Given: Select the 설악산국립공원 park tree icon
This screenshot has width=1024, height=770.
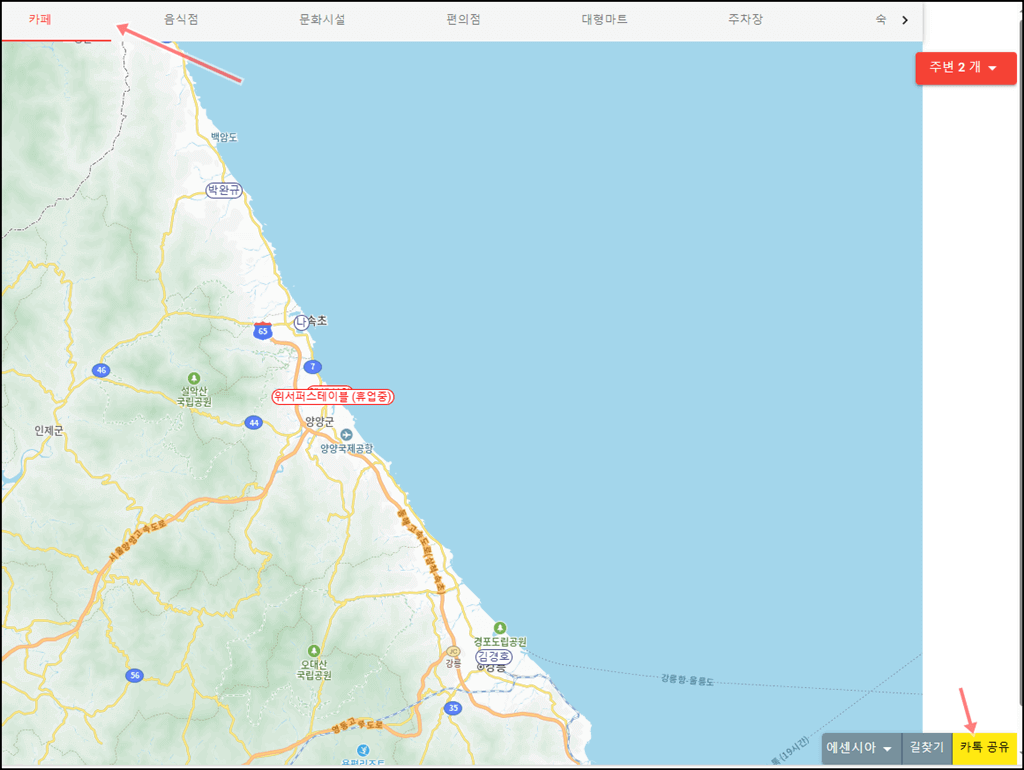Looking at the screenshot, I should coord(194,378).
